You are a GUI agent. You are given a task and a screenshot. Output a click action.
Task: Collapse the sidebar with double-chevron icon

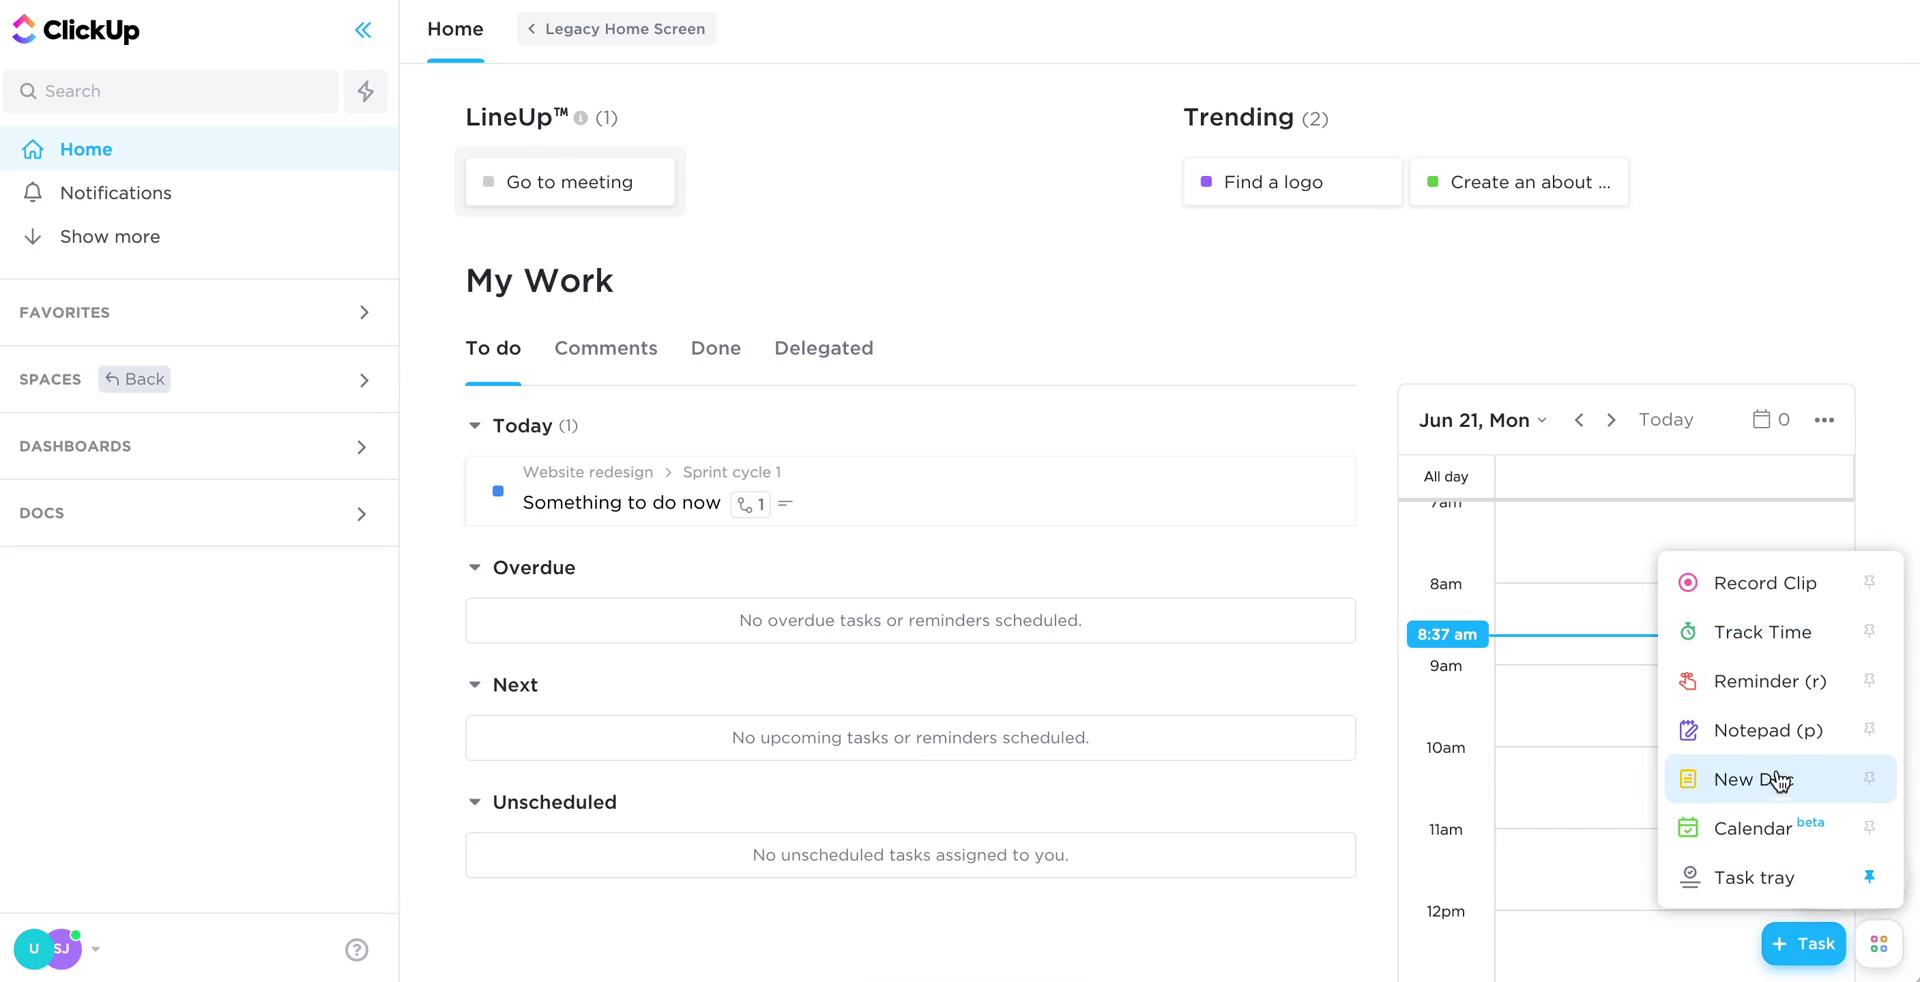coord(363,30)
